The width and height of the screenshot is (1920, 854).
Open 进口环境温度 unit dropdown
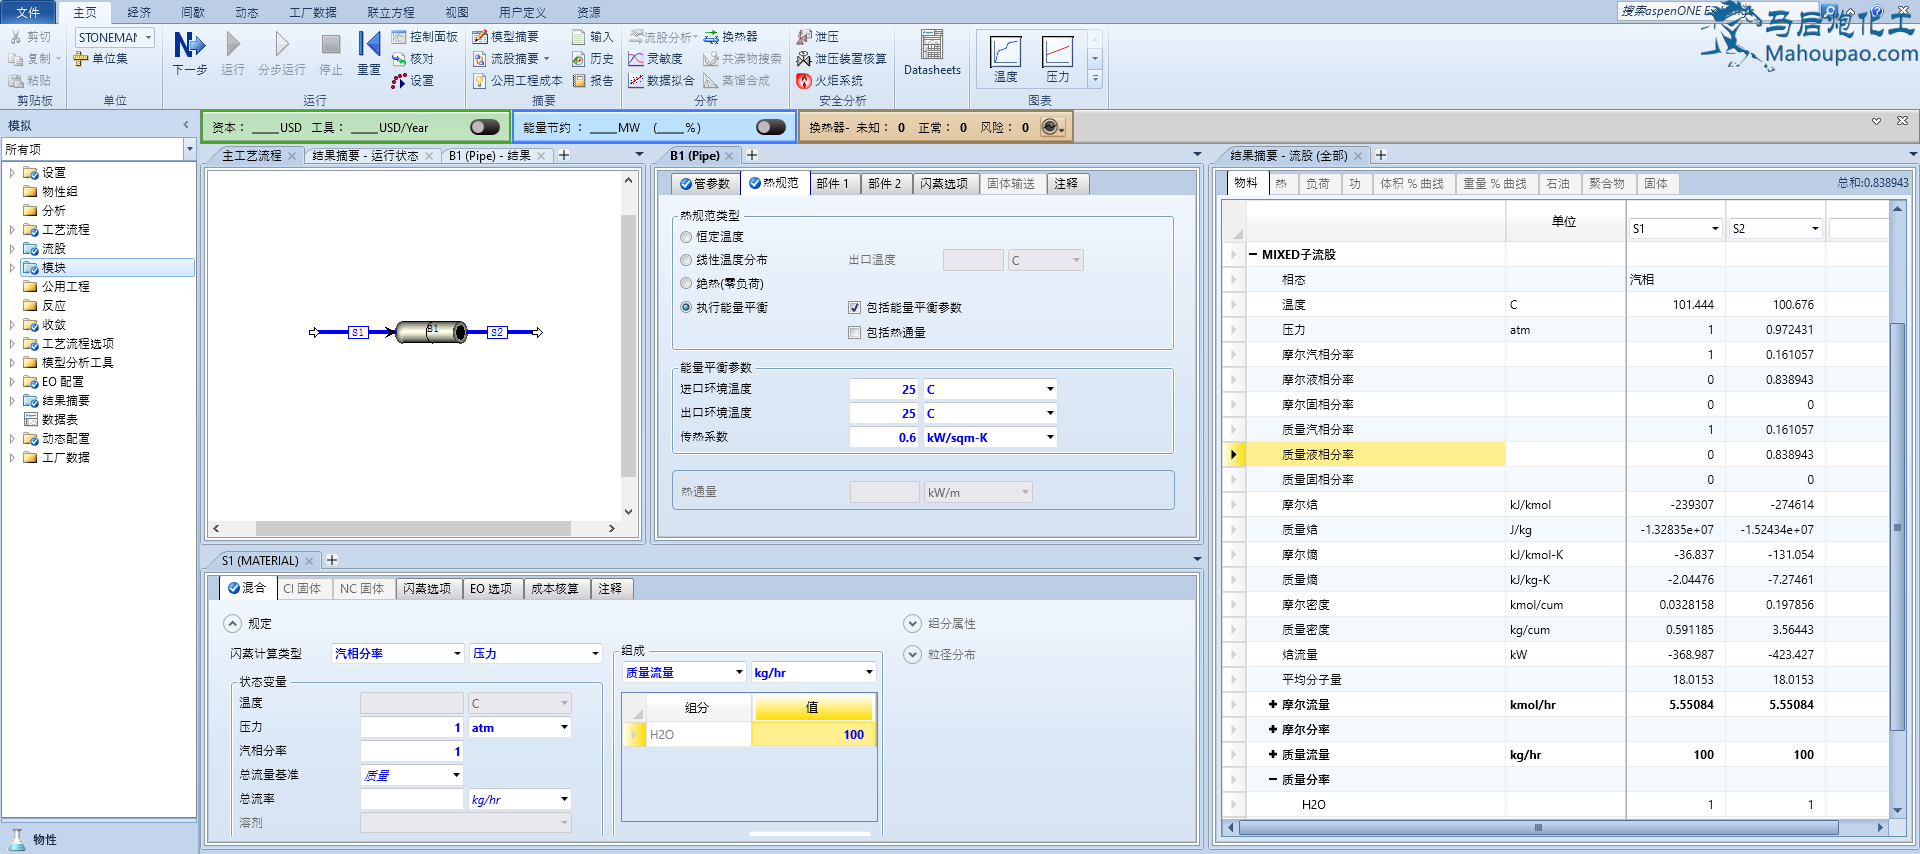[x=1050, y=389]
